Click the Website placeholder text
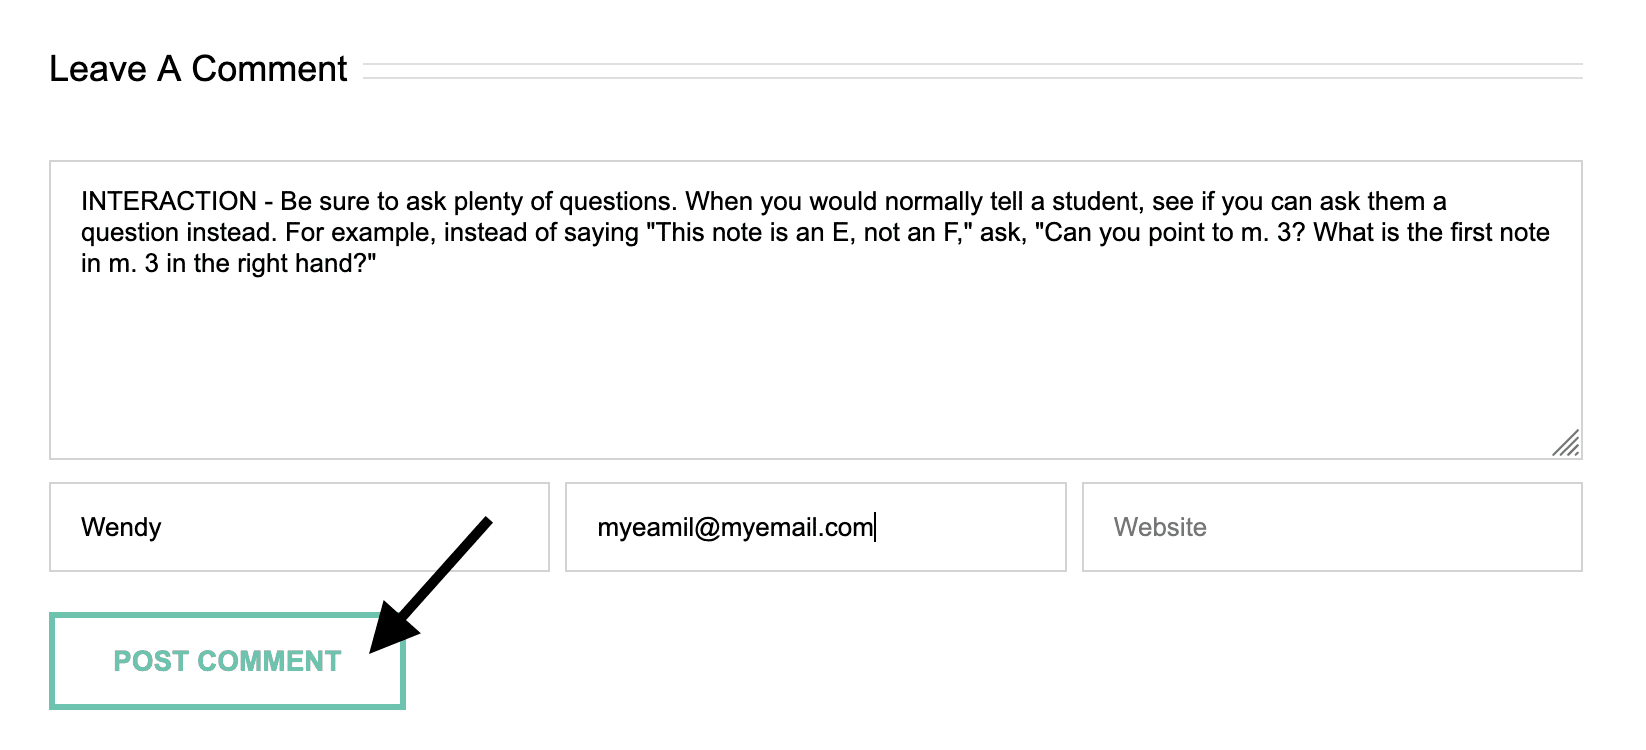This screenshot has height=750, width=1646. point(1160,528)
